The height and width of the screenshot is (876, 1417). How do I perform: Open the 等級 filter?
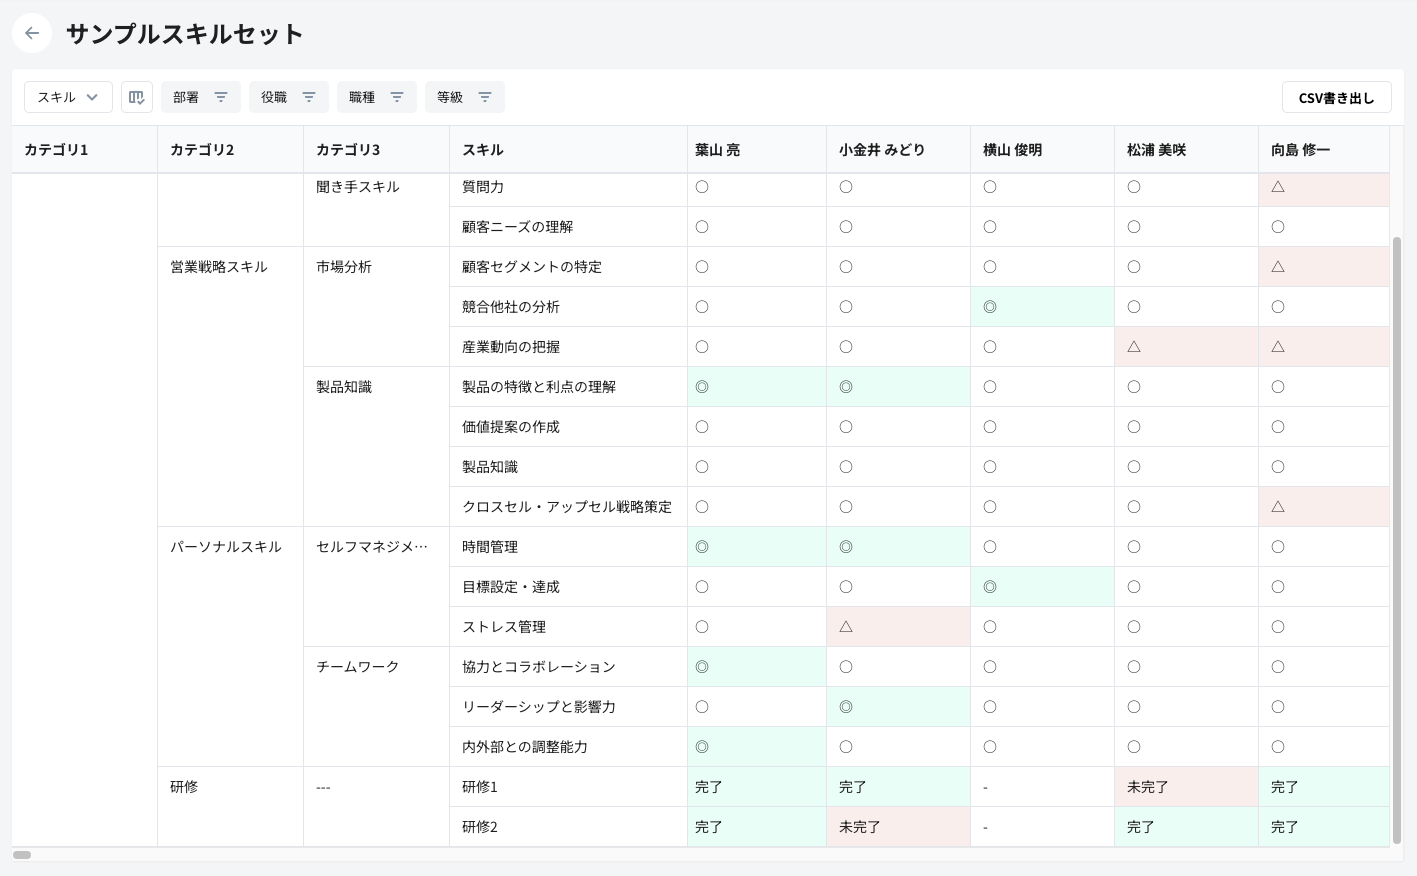464,97
